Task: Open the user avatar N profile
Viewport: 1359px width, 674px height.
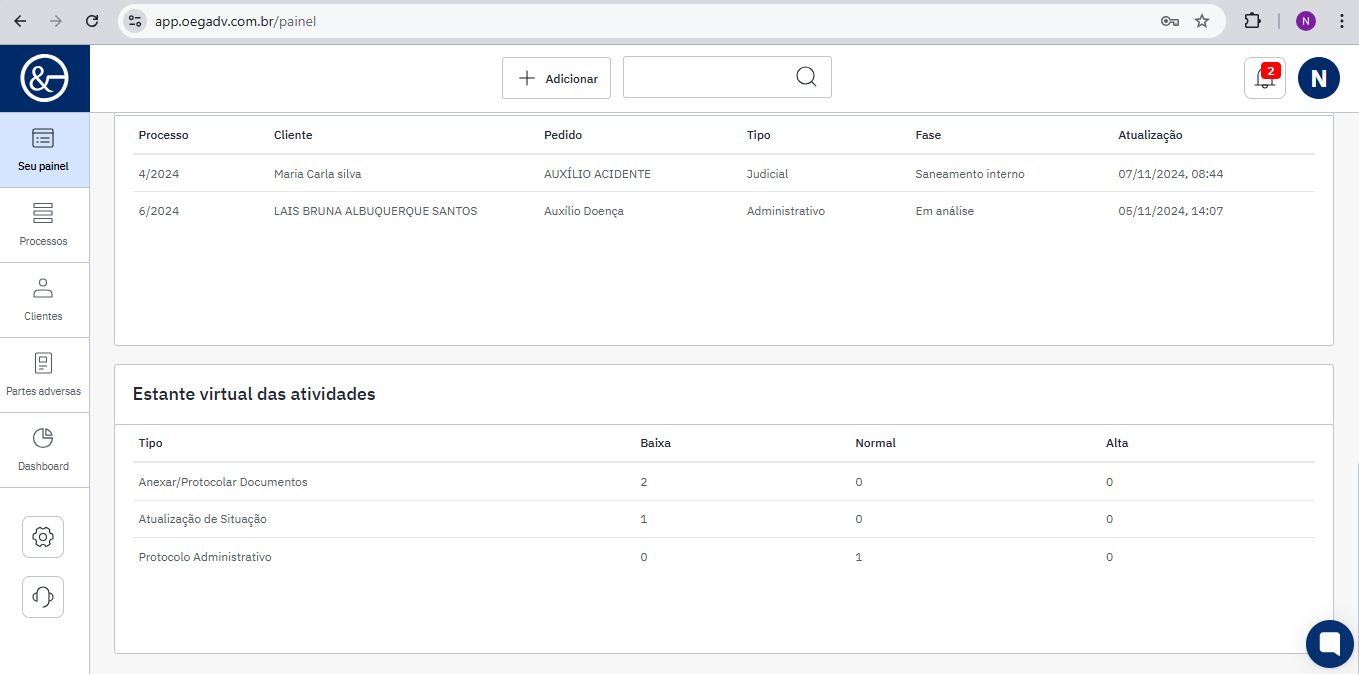Action: pos(1318,78)
